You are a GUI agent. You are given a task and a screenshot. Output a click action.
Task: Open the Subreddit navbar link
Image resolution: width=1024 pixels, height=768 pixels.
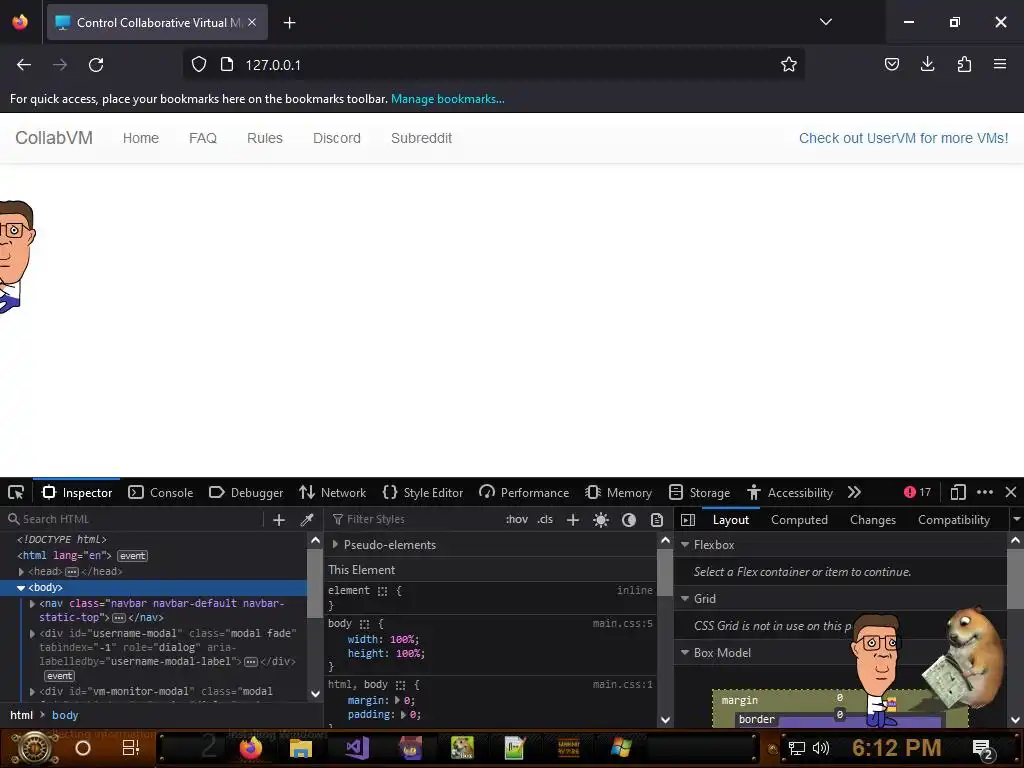421,138
